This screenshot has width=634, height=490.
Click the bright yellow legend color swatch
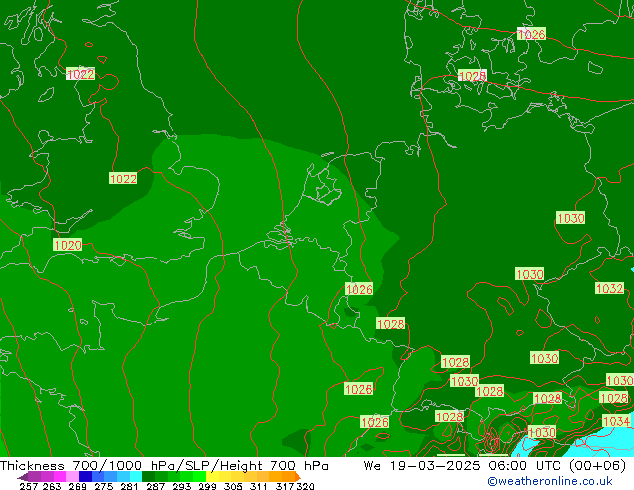tap(212, 477)
